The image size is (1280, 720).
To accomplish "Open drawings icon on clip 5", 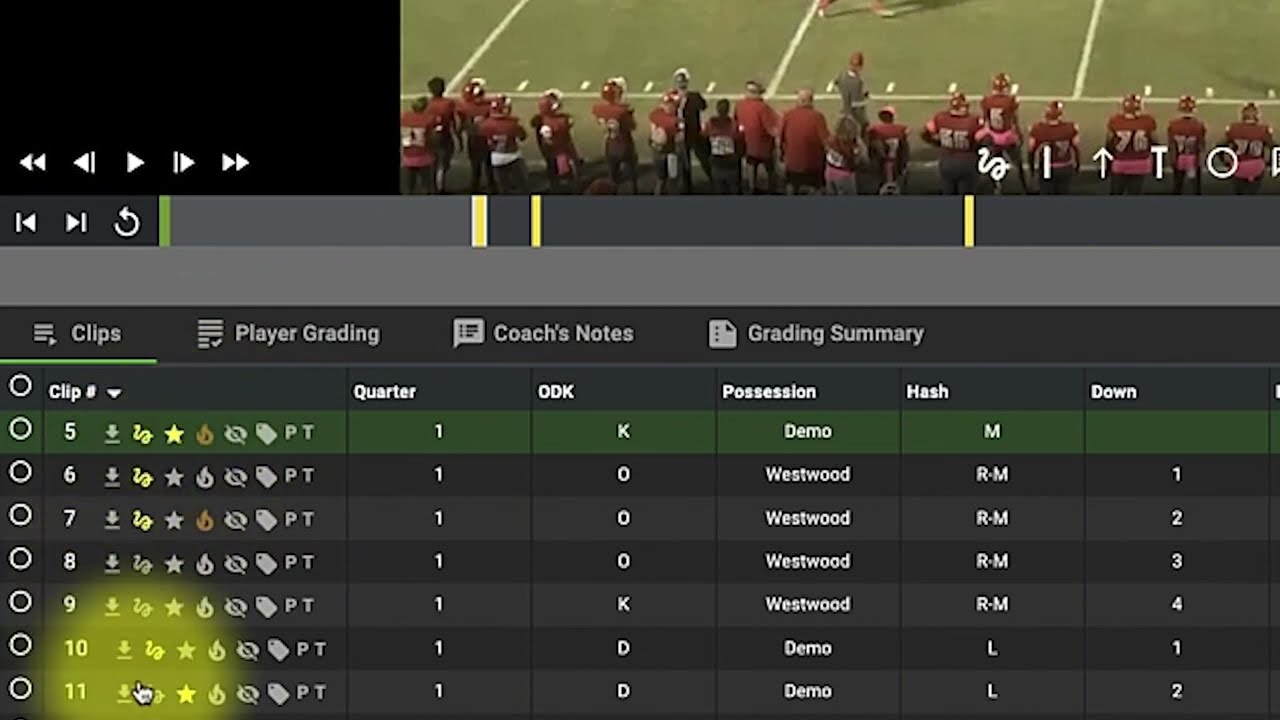I will click(143, 433).
